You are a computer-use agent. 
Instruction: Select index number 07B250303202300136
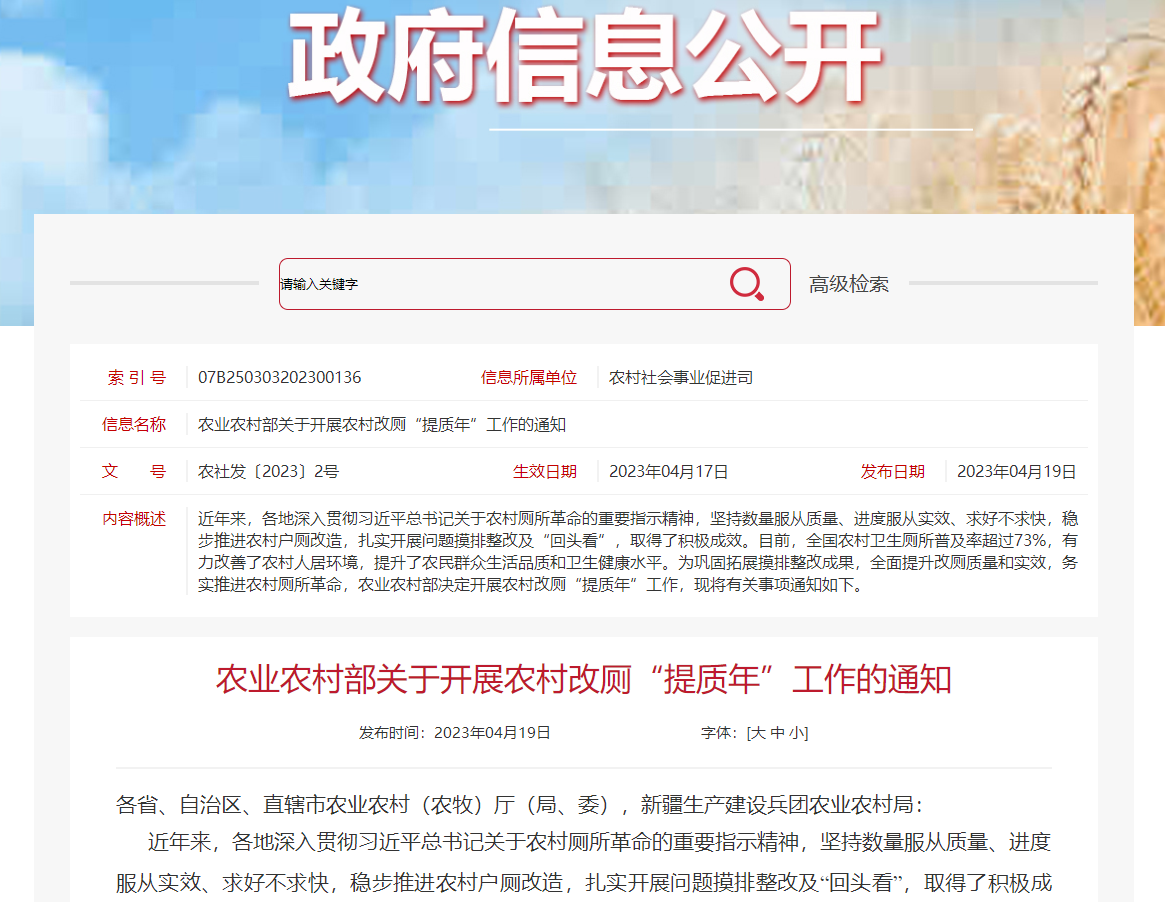(x=280, y=378)
